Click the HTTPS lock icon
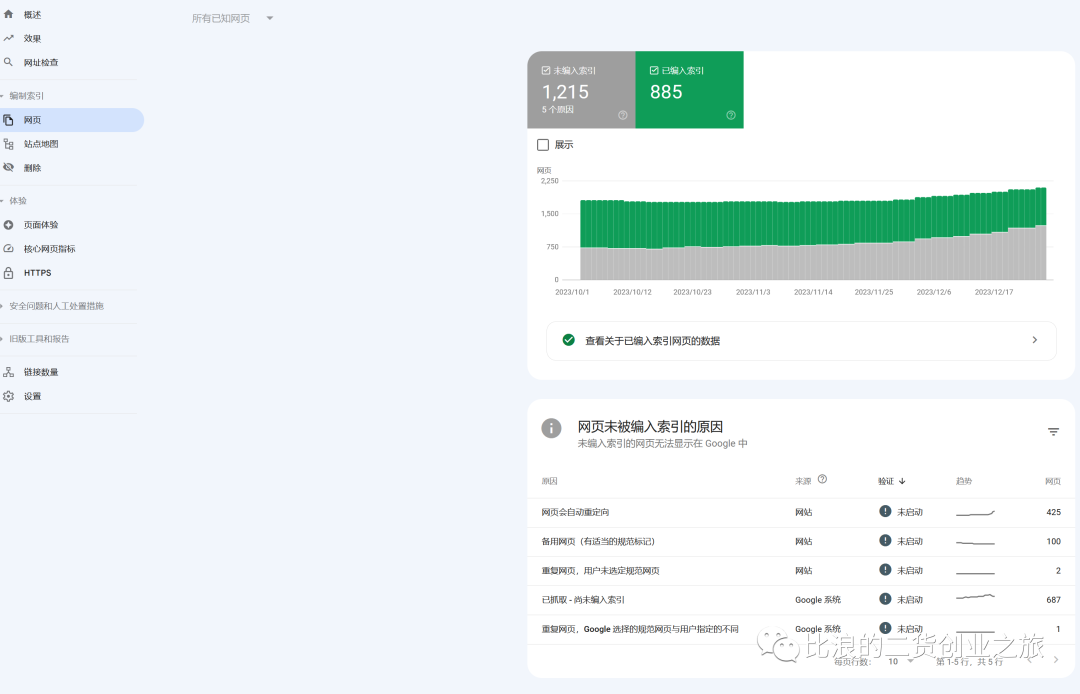1080x694 pixels. click(x=11, y=272)
